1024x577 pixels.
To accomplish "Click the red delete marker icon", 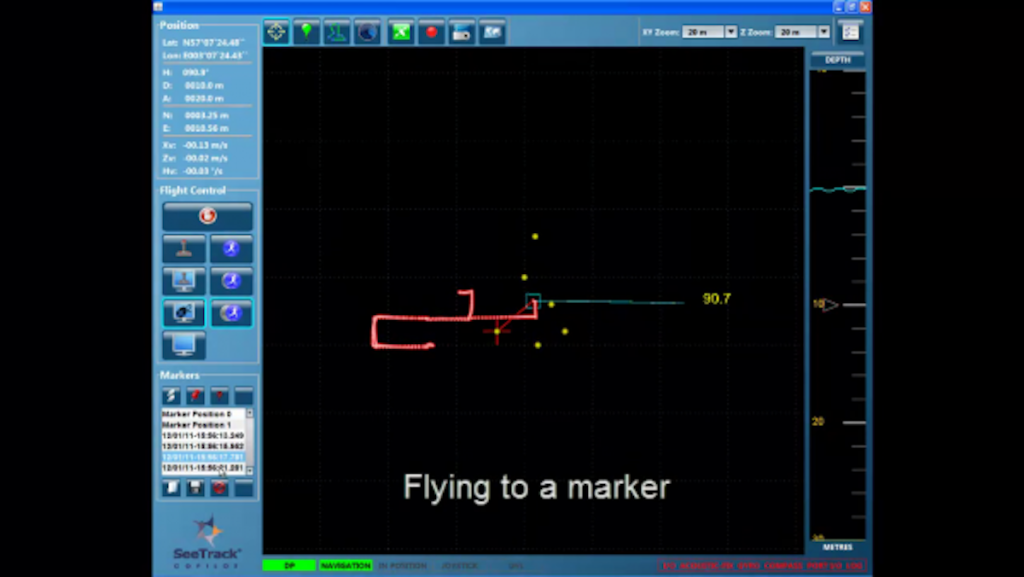I will coord(219,488).
